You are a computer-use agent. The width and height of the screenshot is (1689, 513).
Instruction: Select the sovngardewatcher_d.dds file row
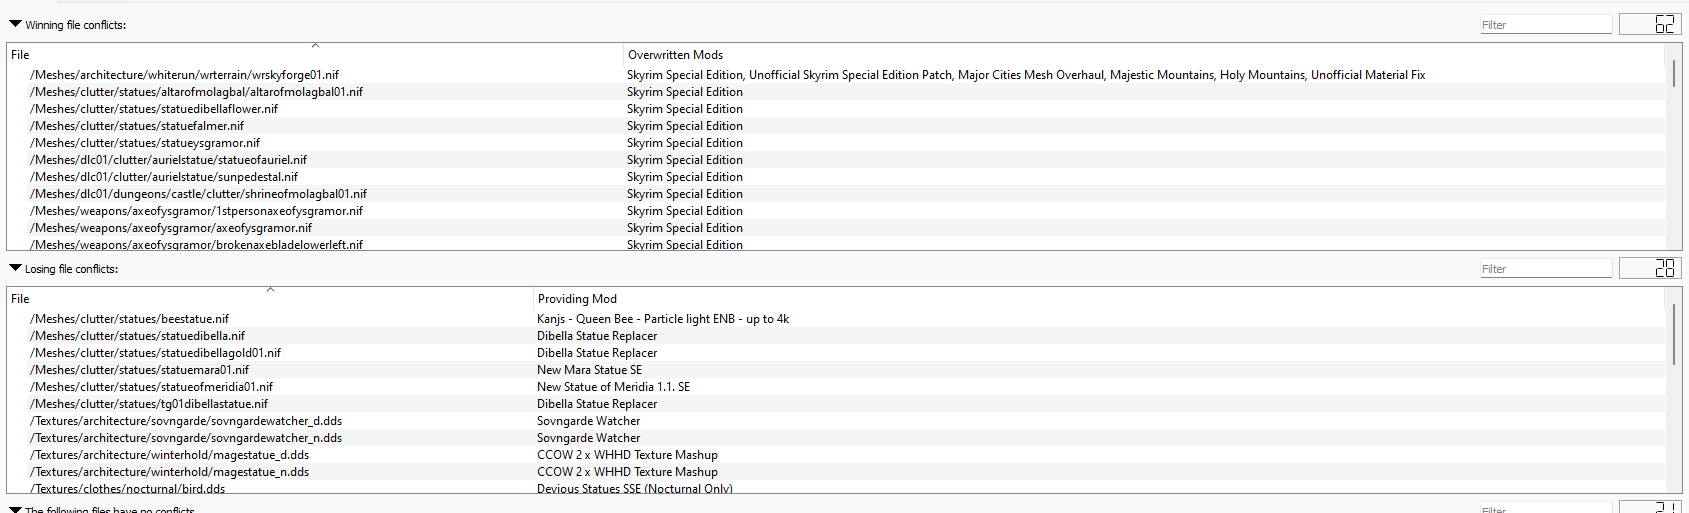click(x=836, y=421)
